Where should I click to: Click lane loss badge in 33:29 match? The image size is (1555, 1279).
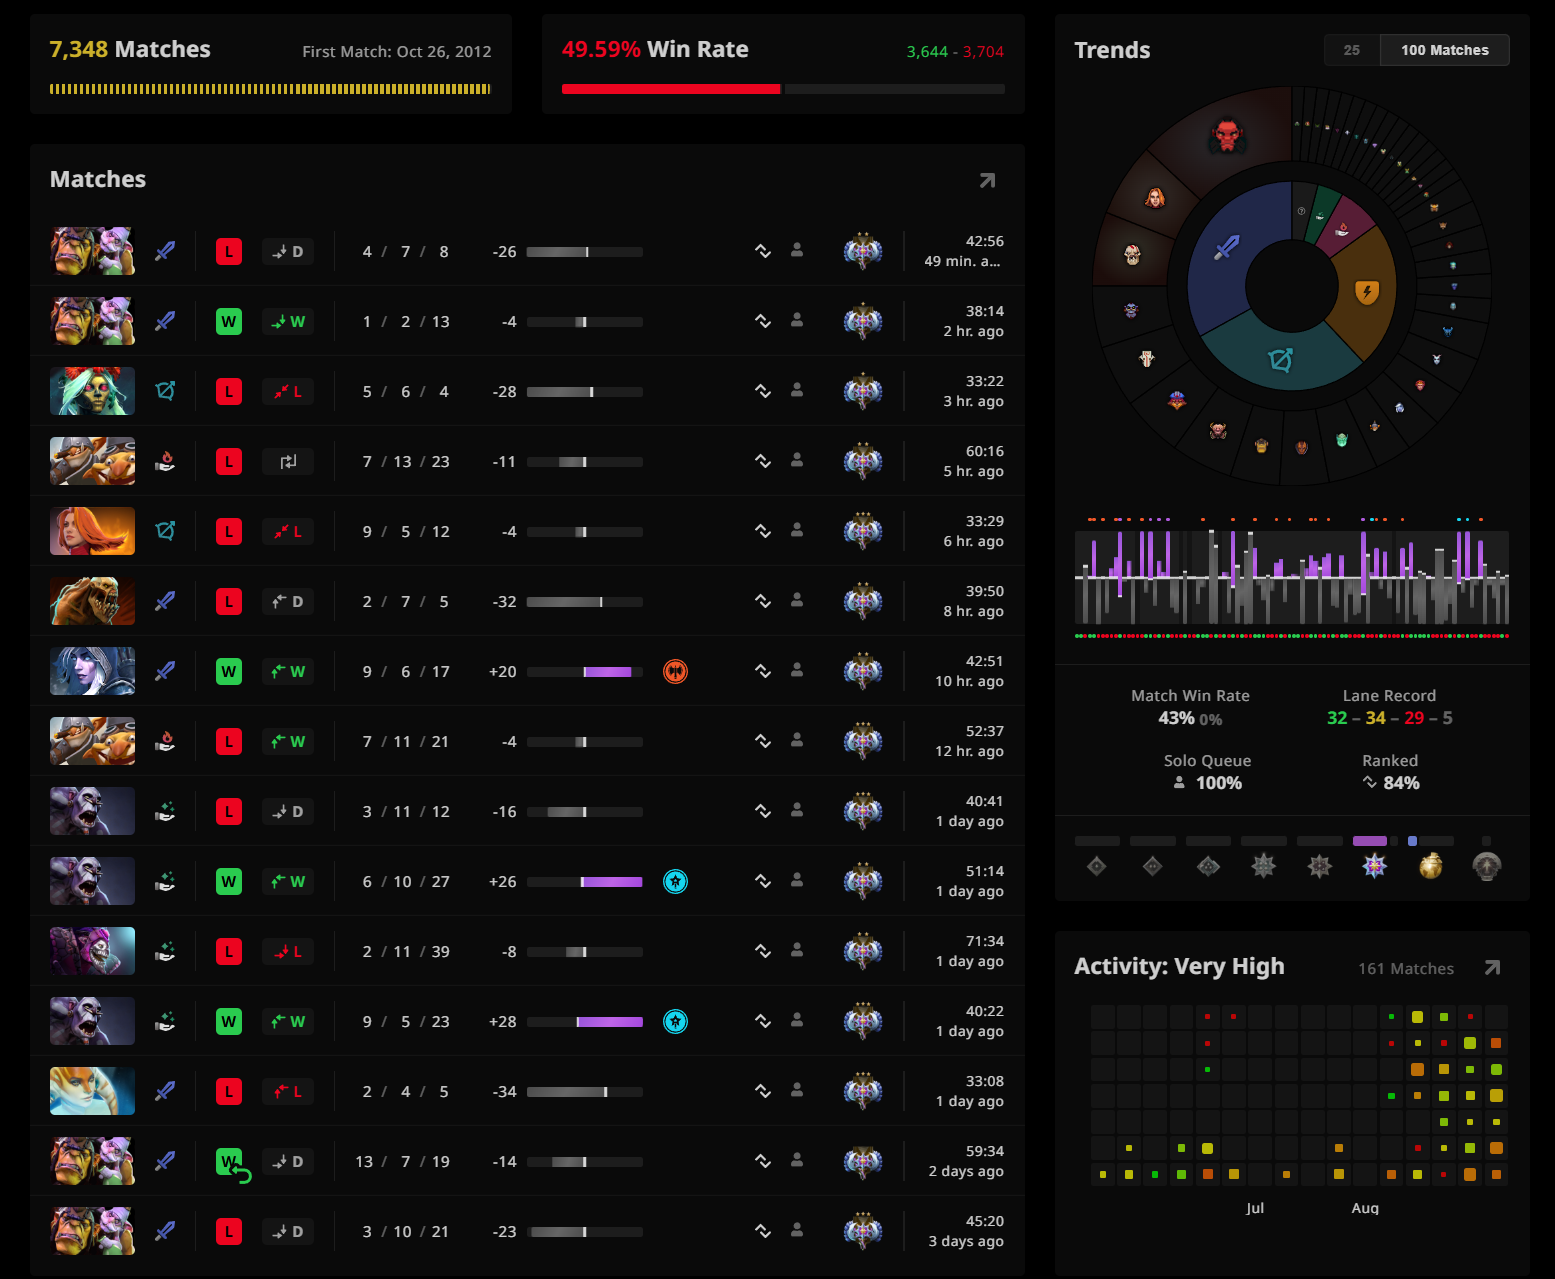click(x=288, y=531)
